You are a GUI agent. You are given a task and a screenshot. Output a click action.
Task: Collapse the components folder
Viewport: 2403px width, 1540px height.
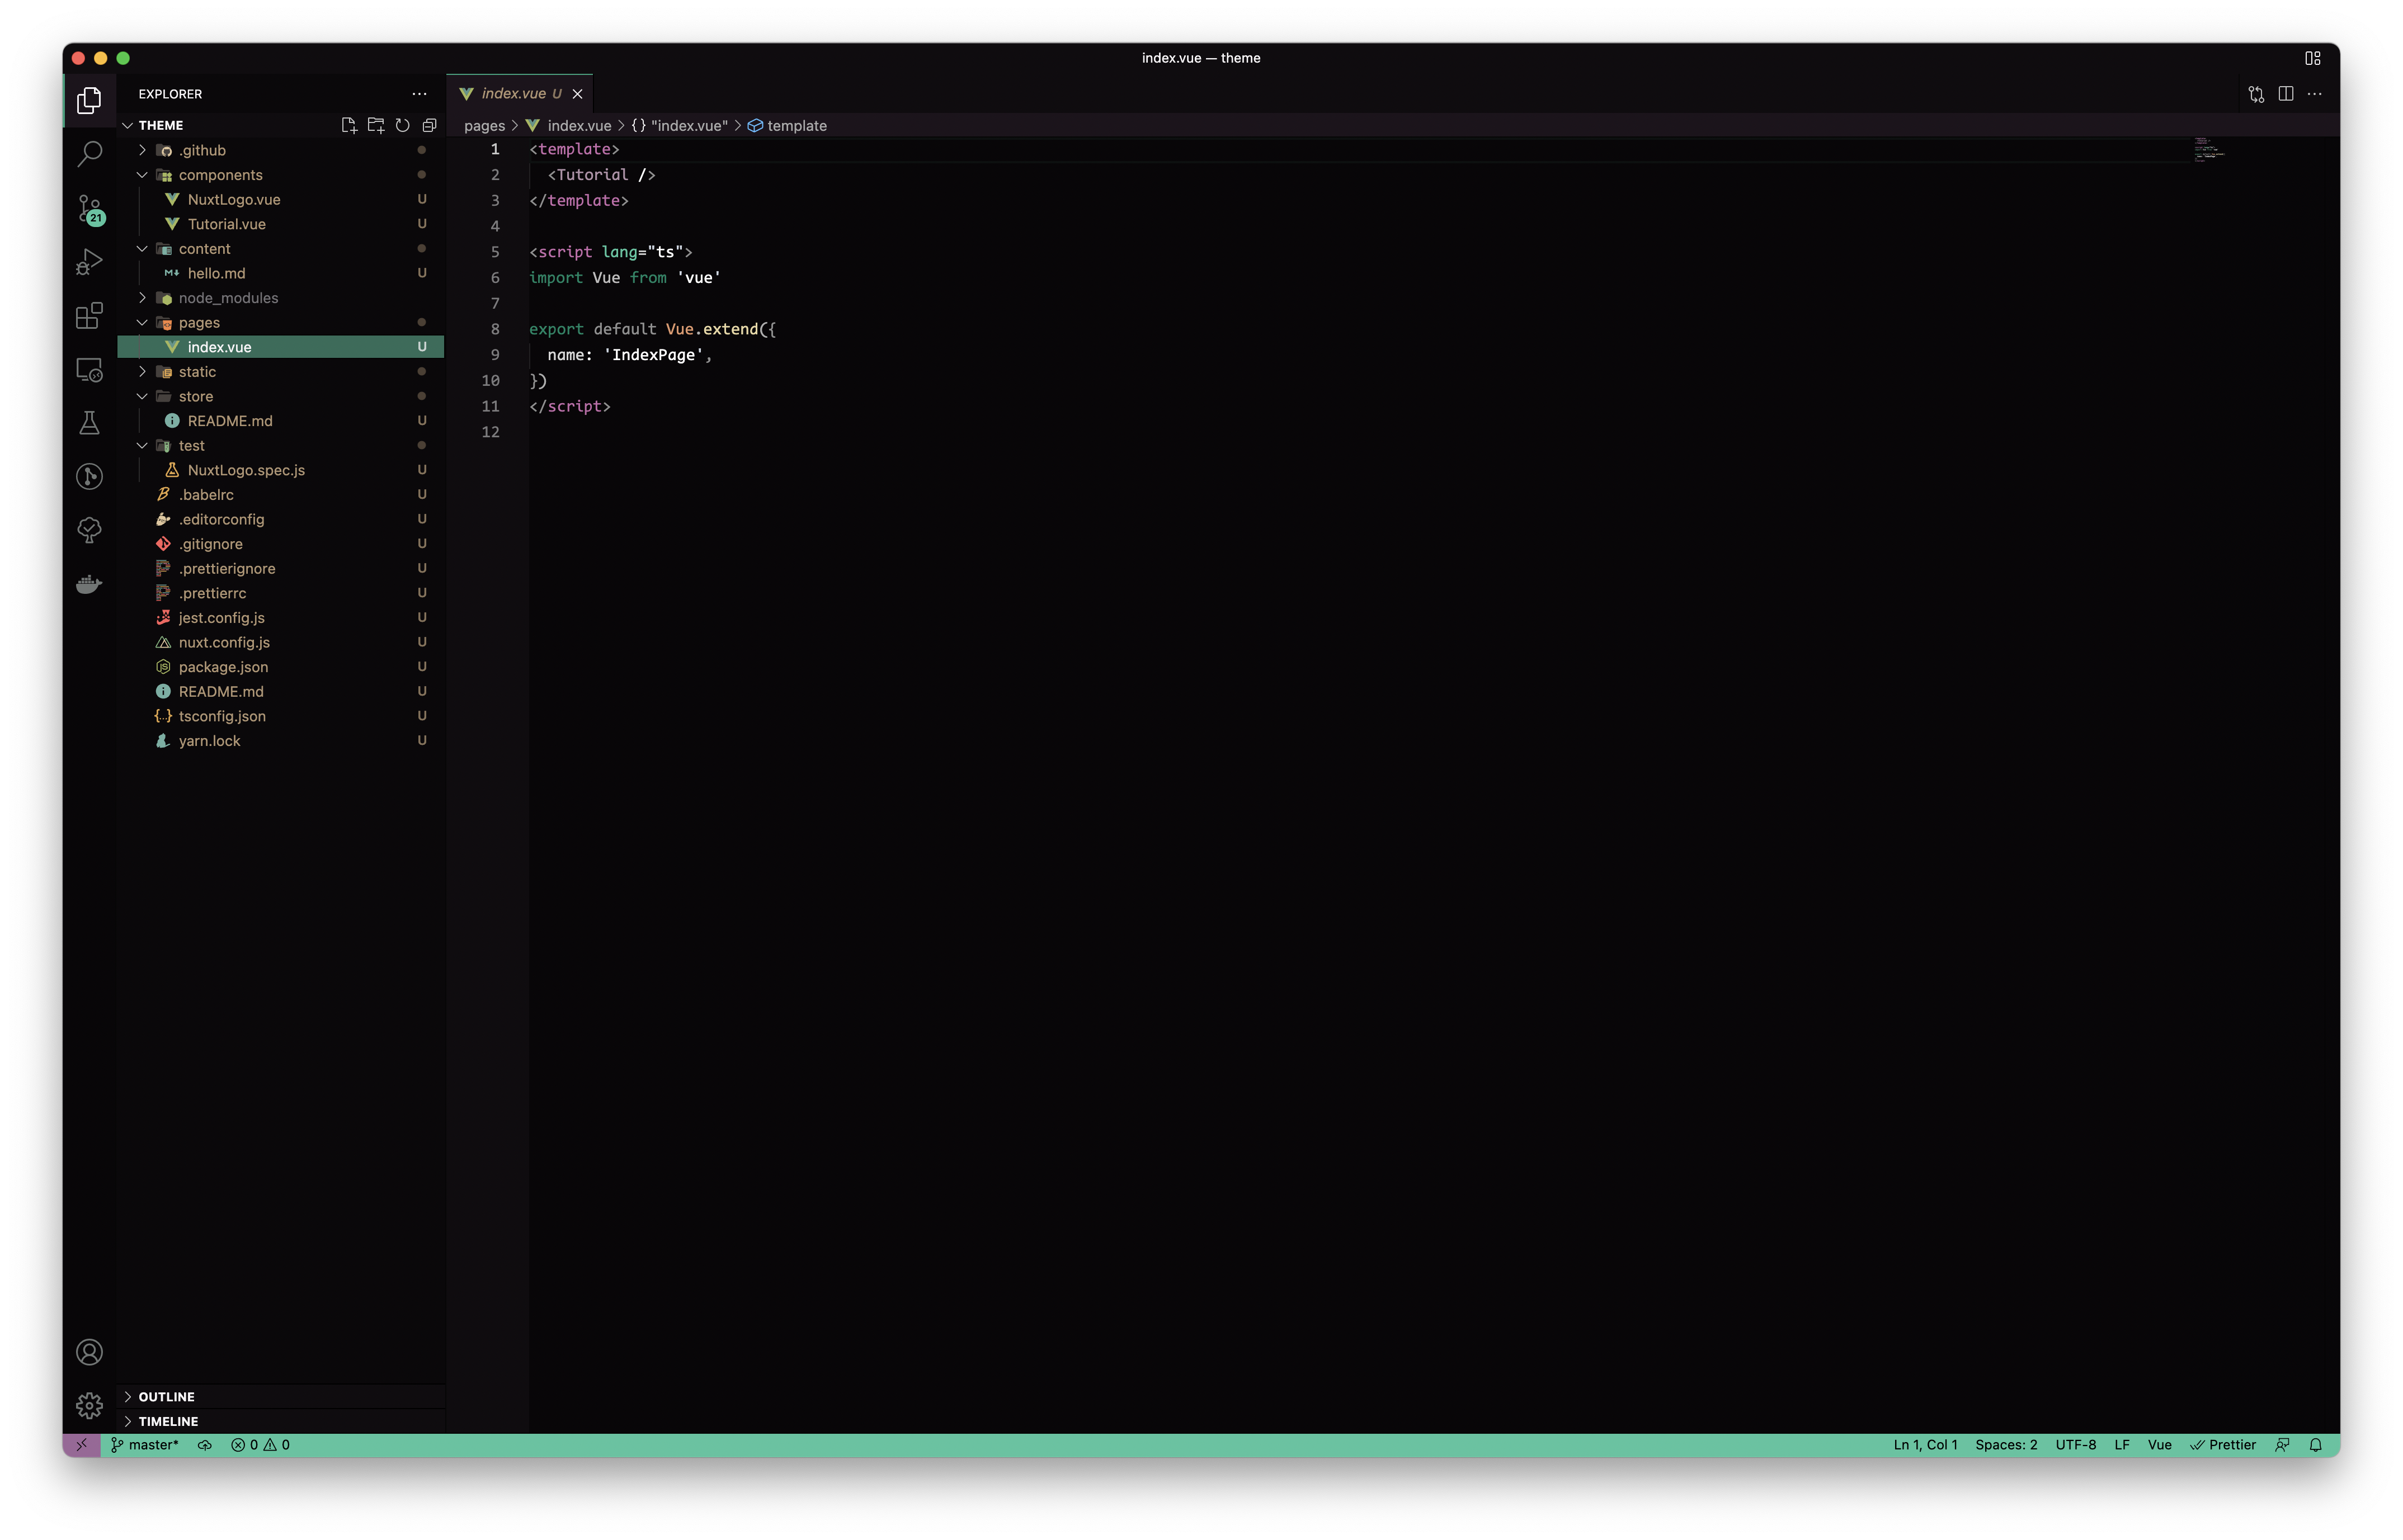point(220,175)
